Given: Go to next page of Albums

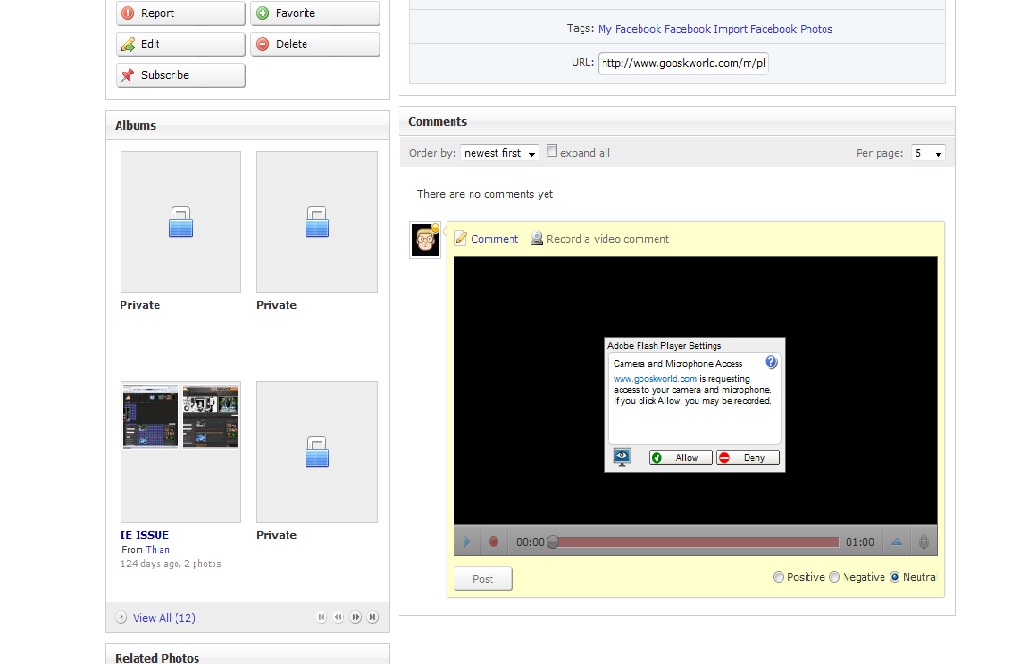Looking at the screenshot, I should [355, 618].
